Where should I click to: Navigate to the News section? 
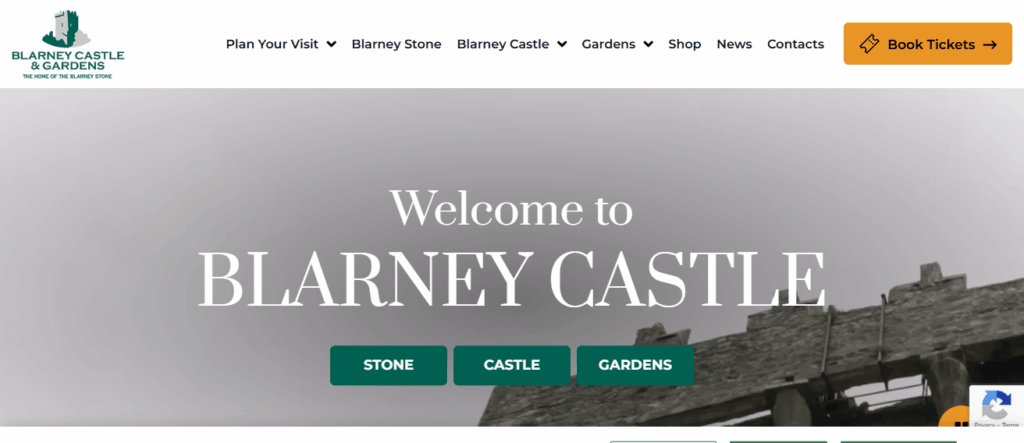(734, 44)
